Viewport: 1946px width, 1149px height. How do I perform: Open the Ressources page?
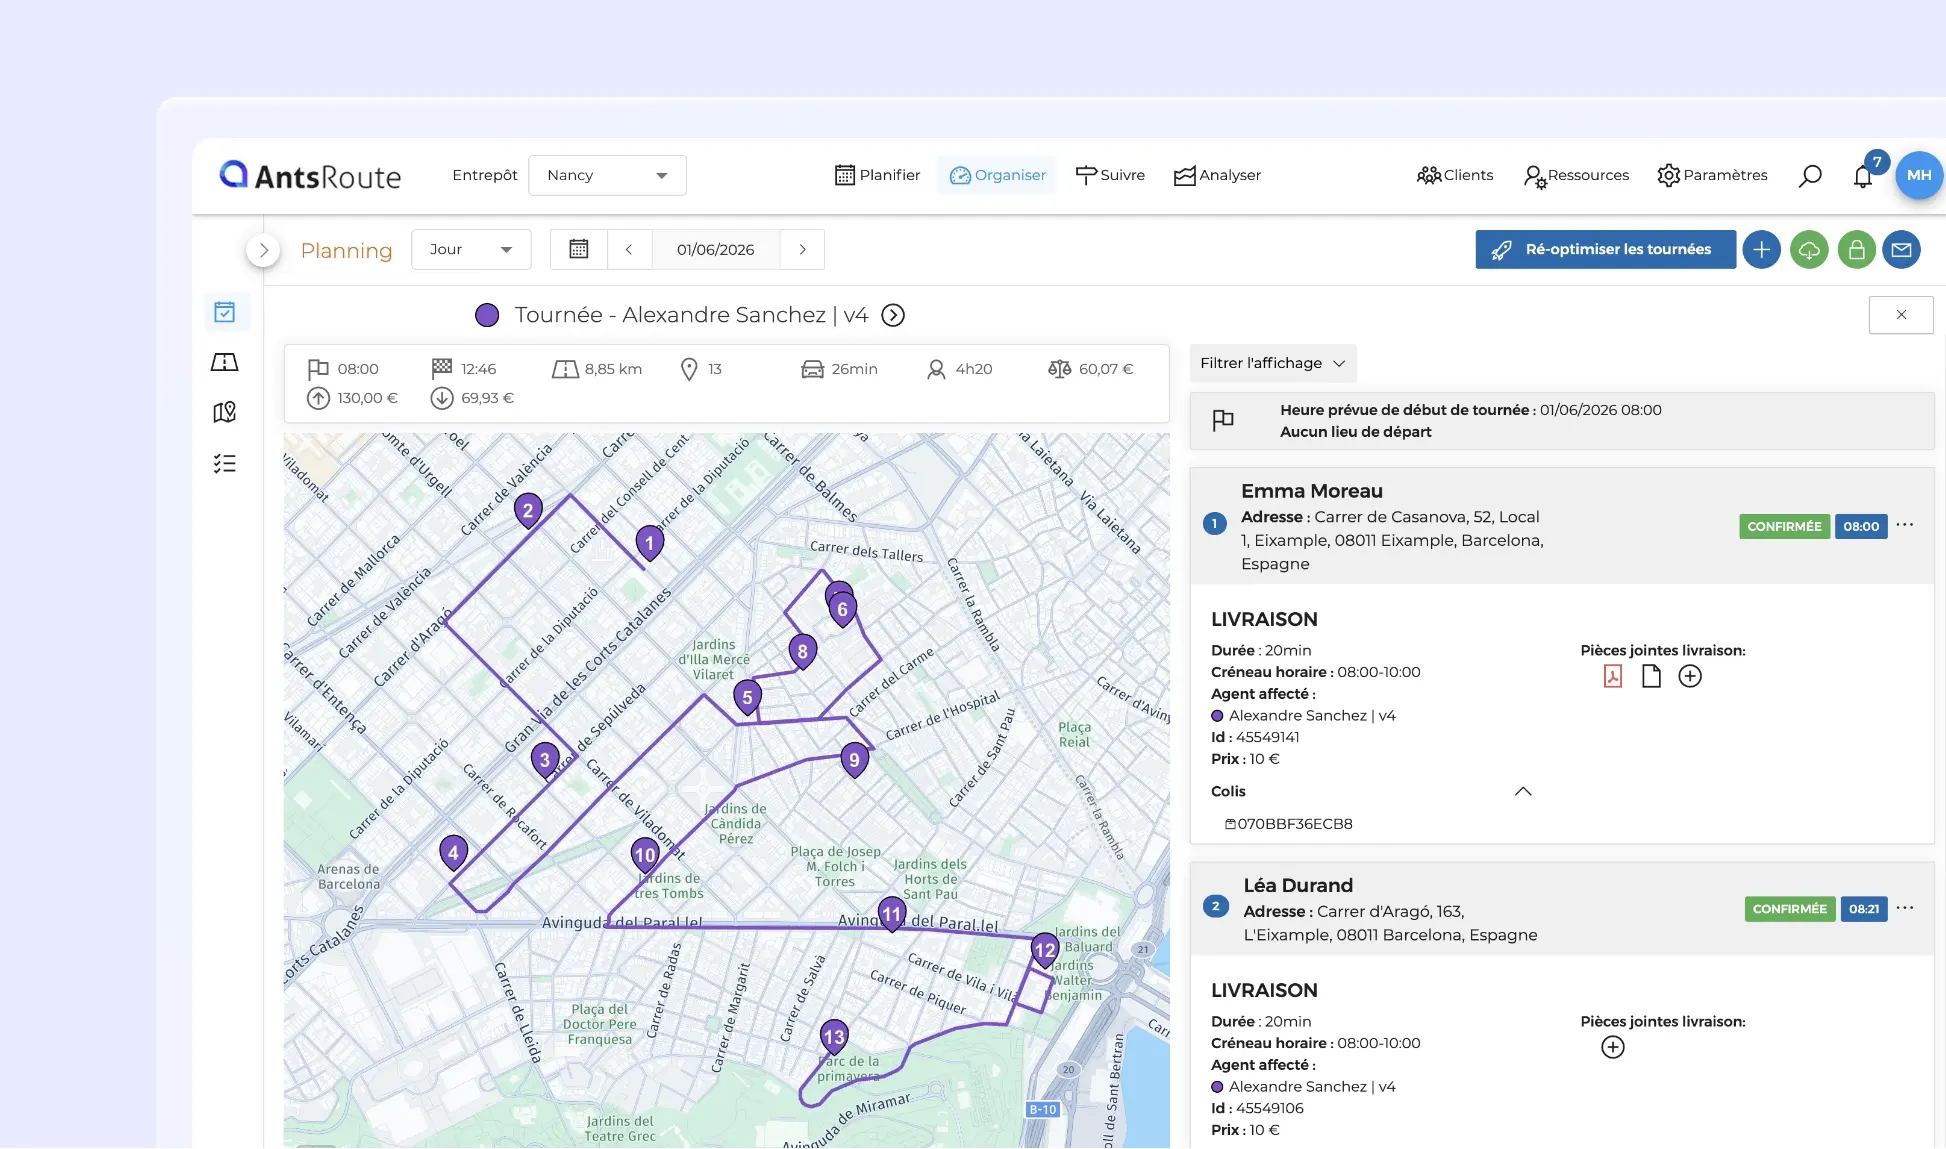coord(1576,175)
